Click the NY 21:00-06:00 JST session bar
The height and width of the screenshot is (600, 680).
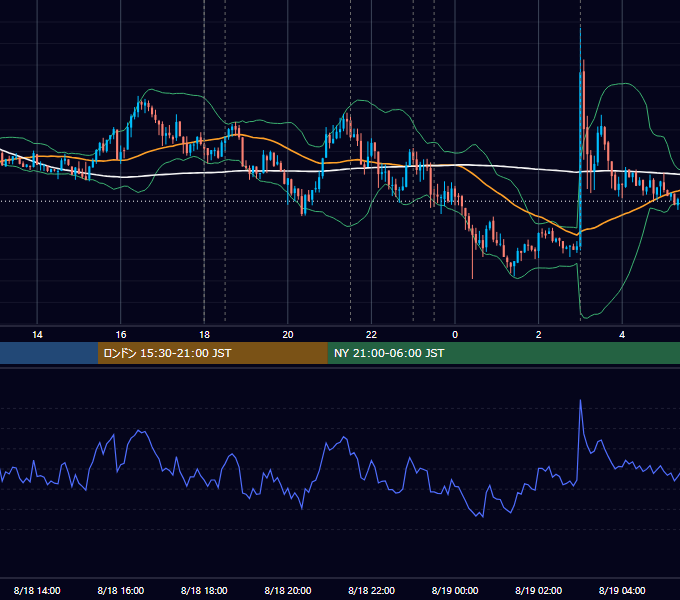(x=503, y=353)
